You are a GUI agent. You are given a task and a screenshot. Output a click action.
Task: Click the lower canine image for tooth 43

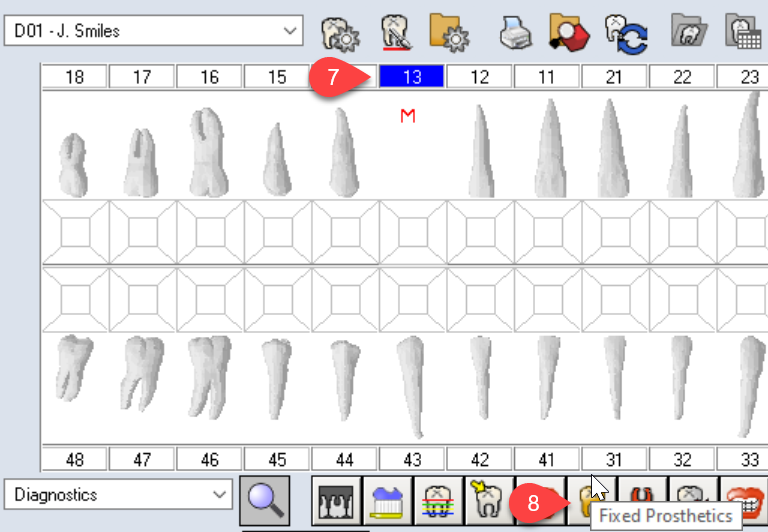pyautogui.click(x=410, y=387)
